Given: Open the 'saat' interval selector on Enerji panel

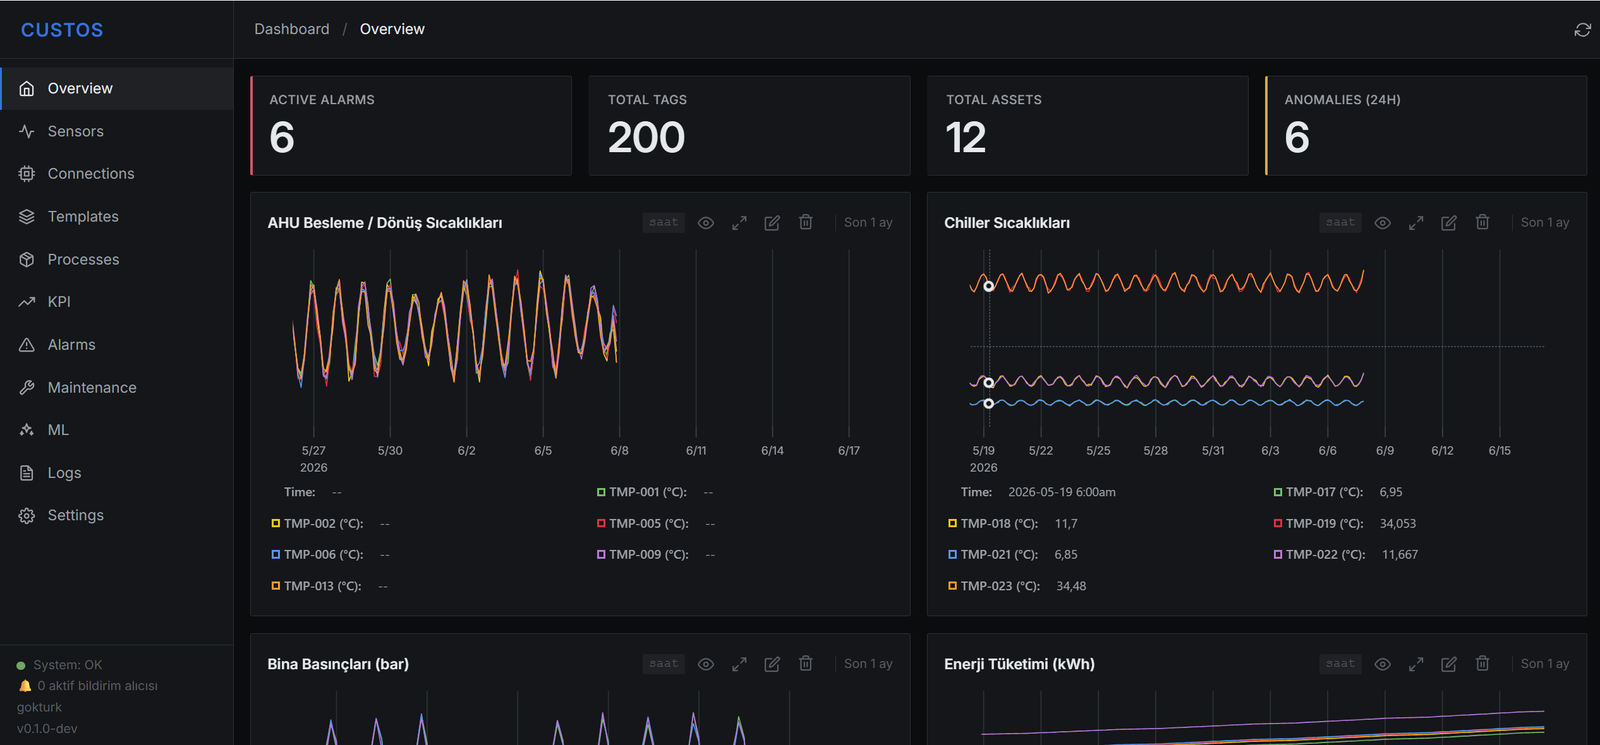Looking at the screenshot, I should click(1341, 663).
